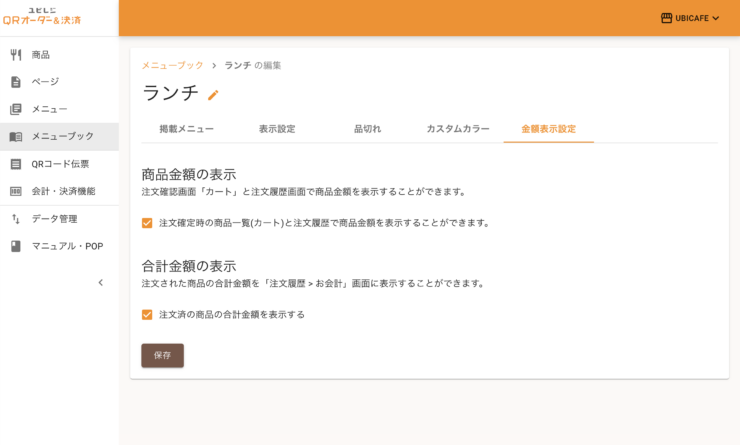
Task: Click the checkbox label starting 注文確定時の商品一覧
Action: 325,223
